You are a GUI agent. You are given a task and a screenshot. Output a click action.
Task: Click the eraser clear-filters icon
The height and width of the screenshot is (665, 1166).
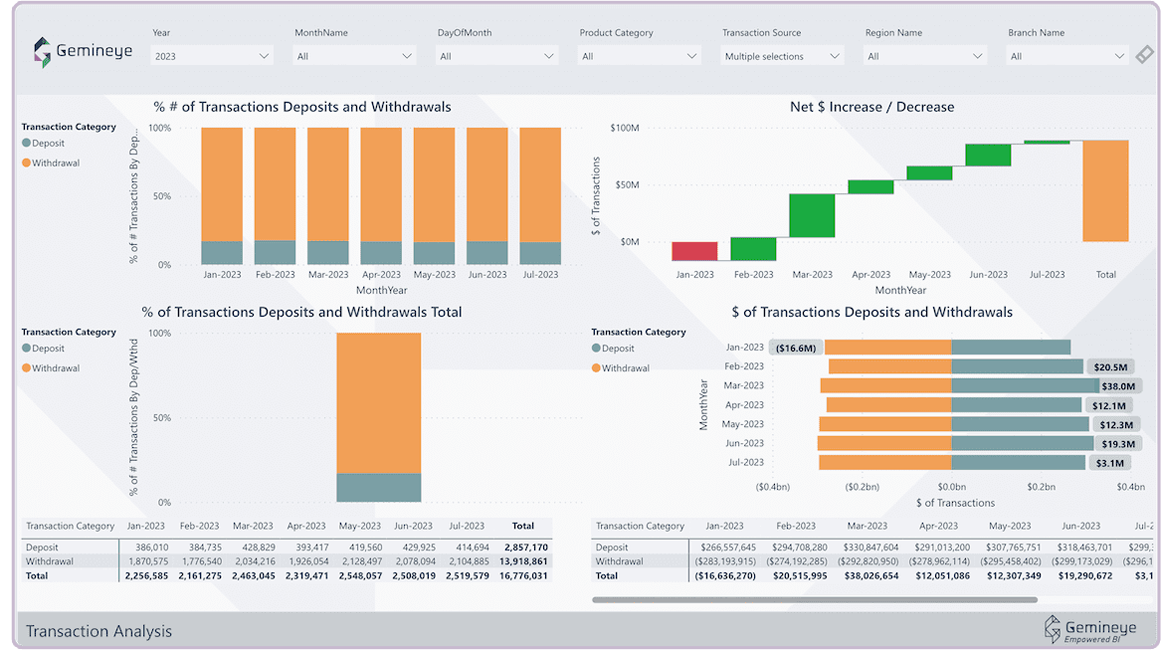pyautogui.click(x=1144, y=55)
